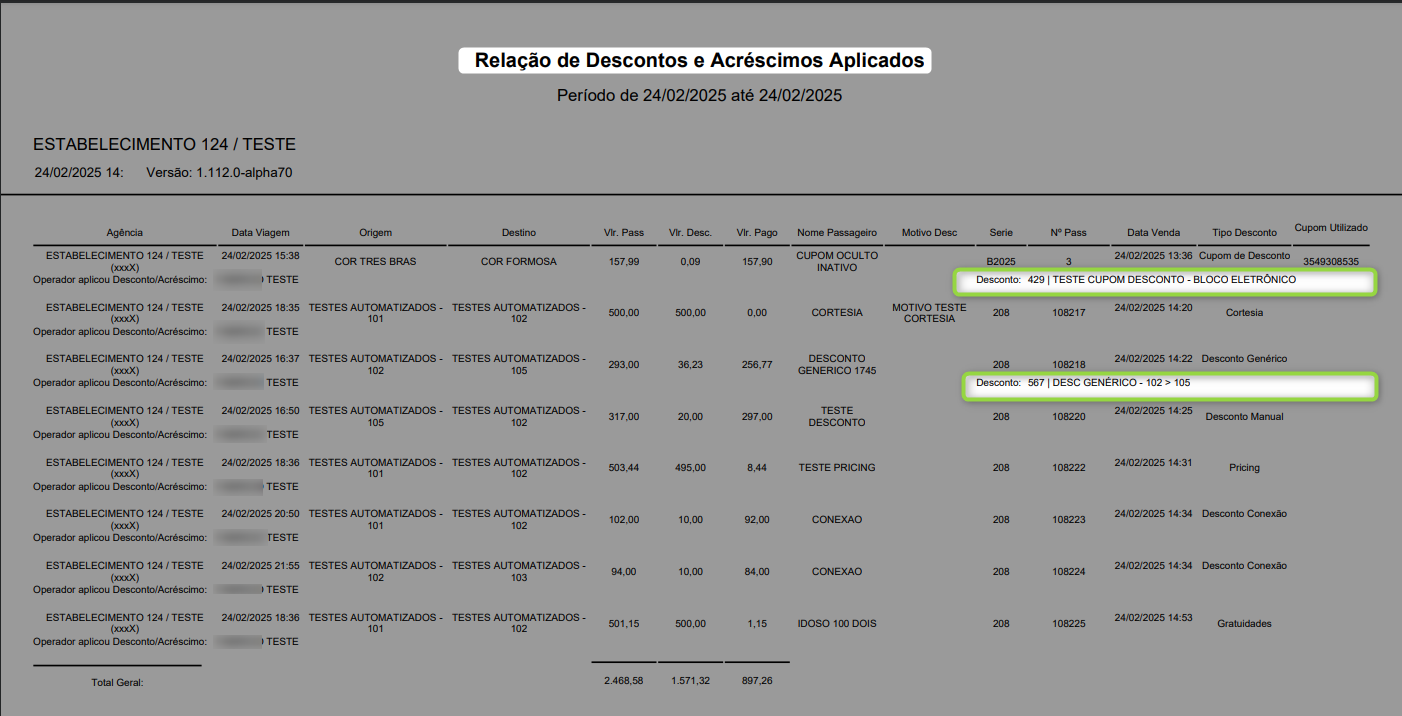Click the line 'Desconto: 567 | DESC GENÉRICO - 102 > 105'
Image resolution: width=1402 pixels, height=716 pixels.
(1083, 383)
